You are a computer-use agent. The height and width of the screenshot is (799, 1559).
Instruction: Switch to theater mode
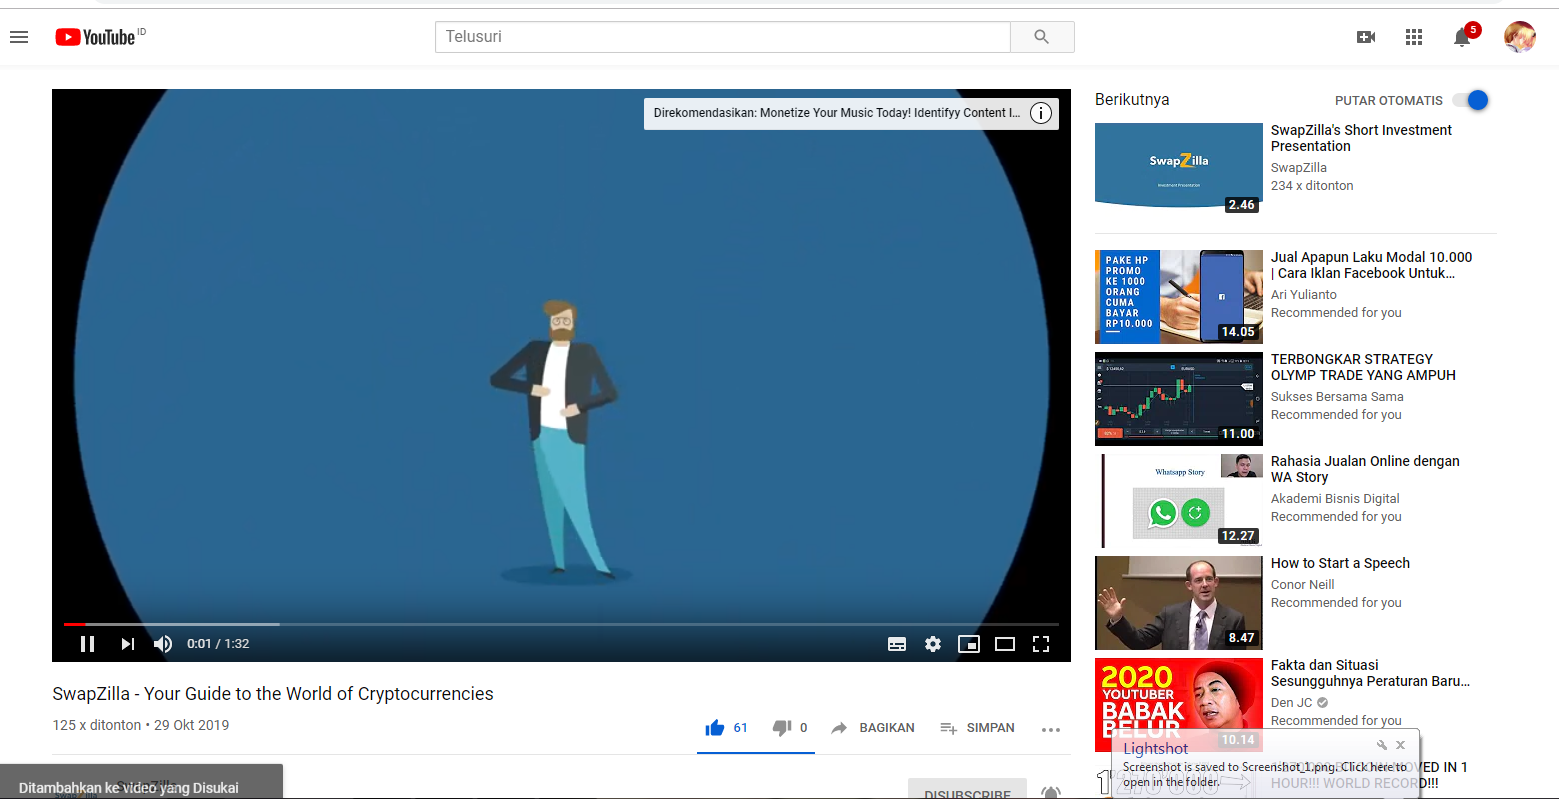click(x=1005, y=644)
